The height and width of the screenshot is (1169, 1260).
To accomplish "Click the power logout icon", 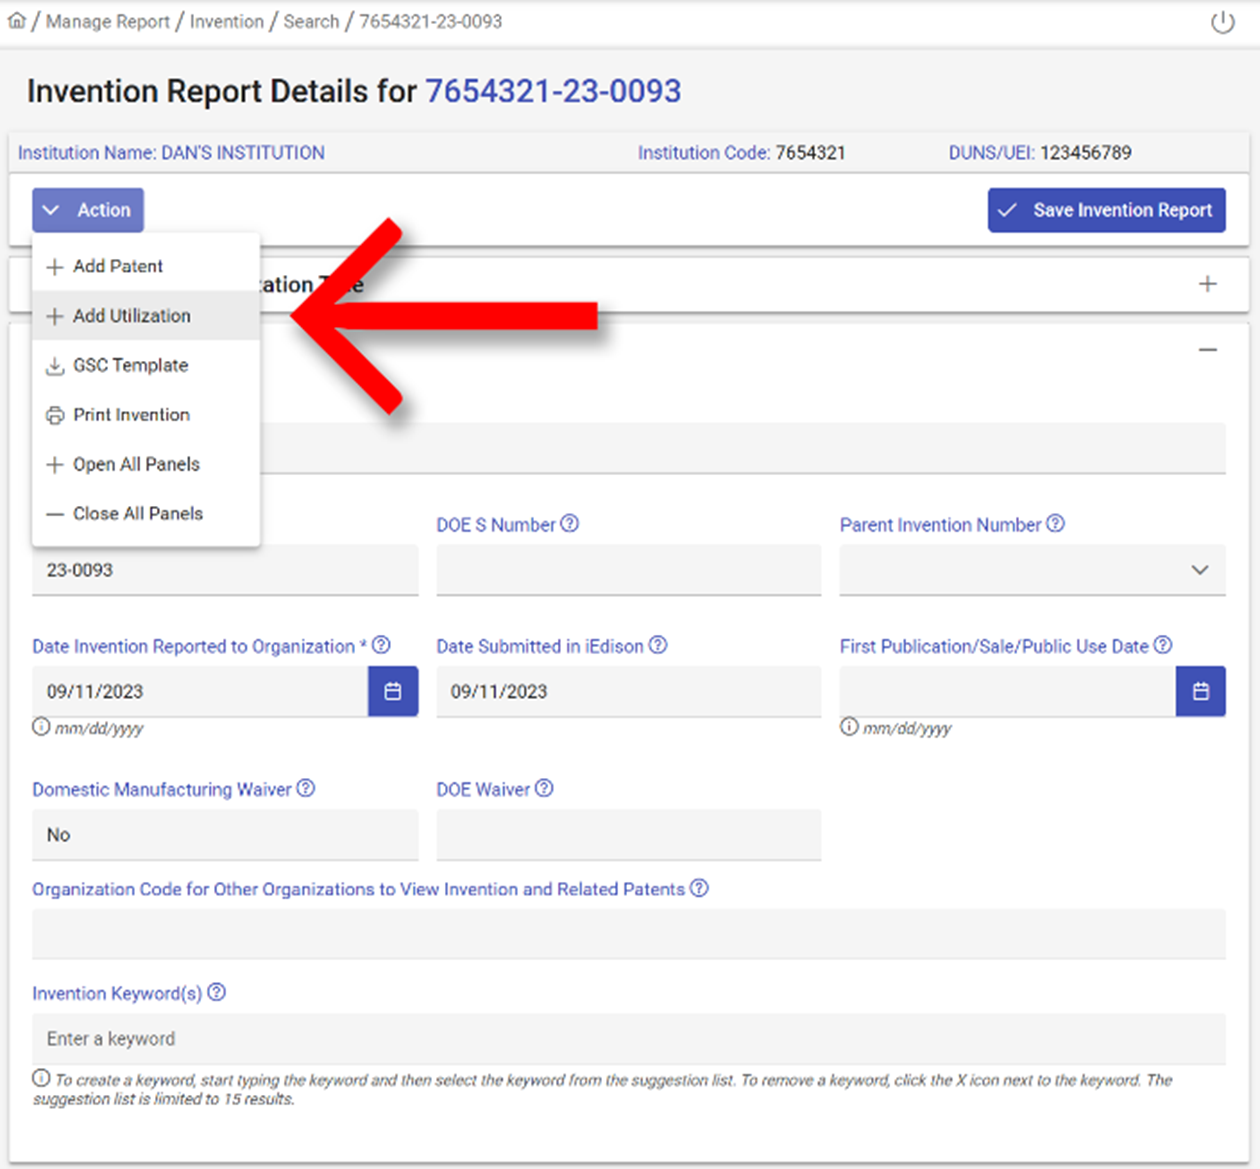I will click(1222, 22).
